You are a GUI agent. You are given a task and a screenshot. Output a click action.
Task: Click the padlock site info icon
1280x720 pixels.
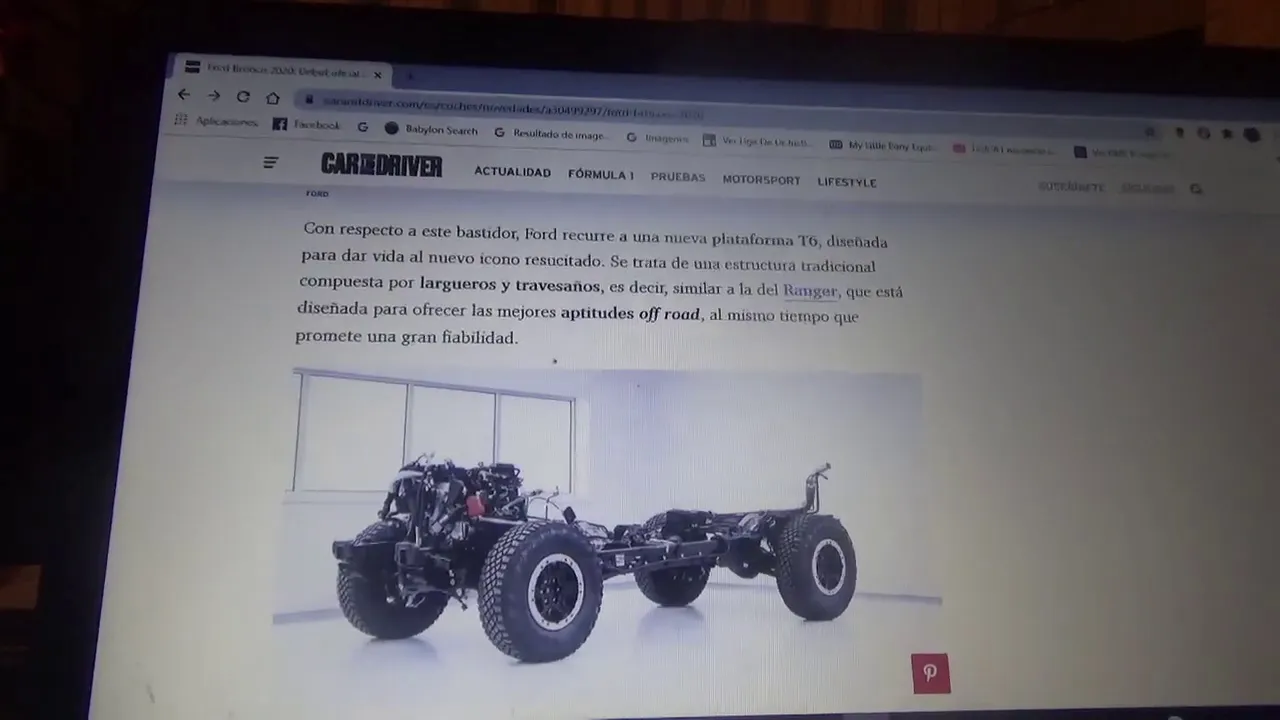309,100
